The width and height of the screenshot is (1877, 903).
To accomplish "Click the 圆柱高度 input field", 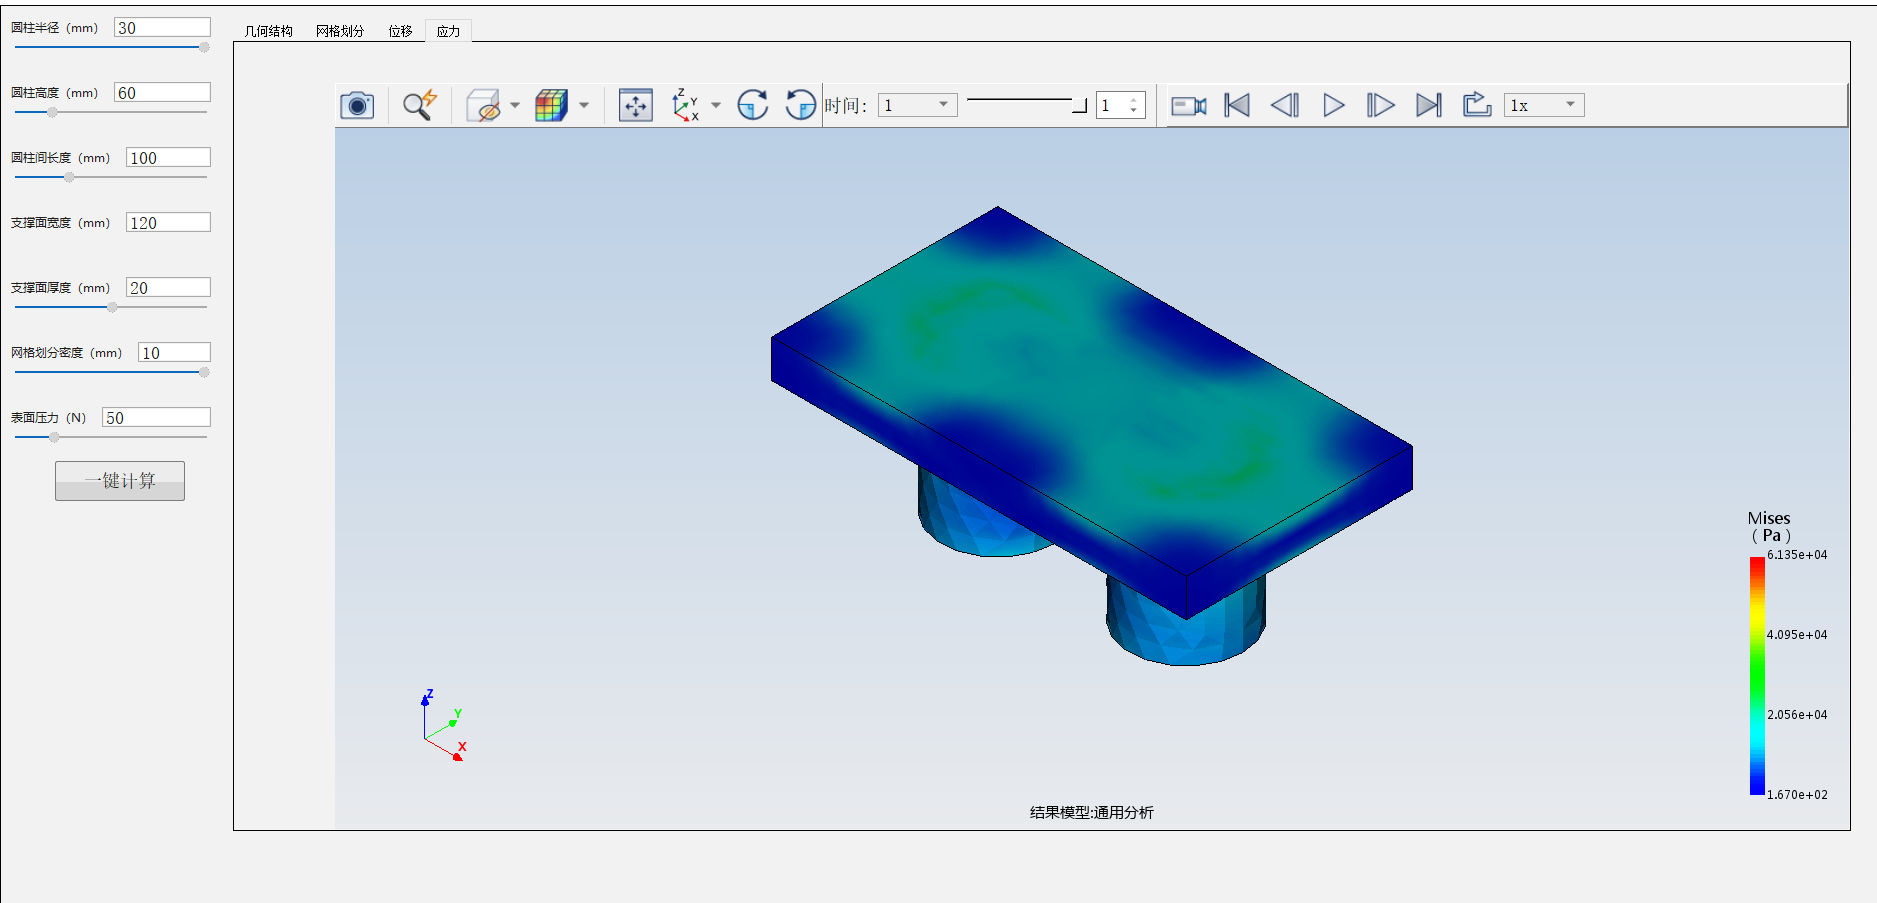I will point(162,93).
